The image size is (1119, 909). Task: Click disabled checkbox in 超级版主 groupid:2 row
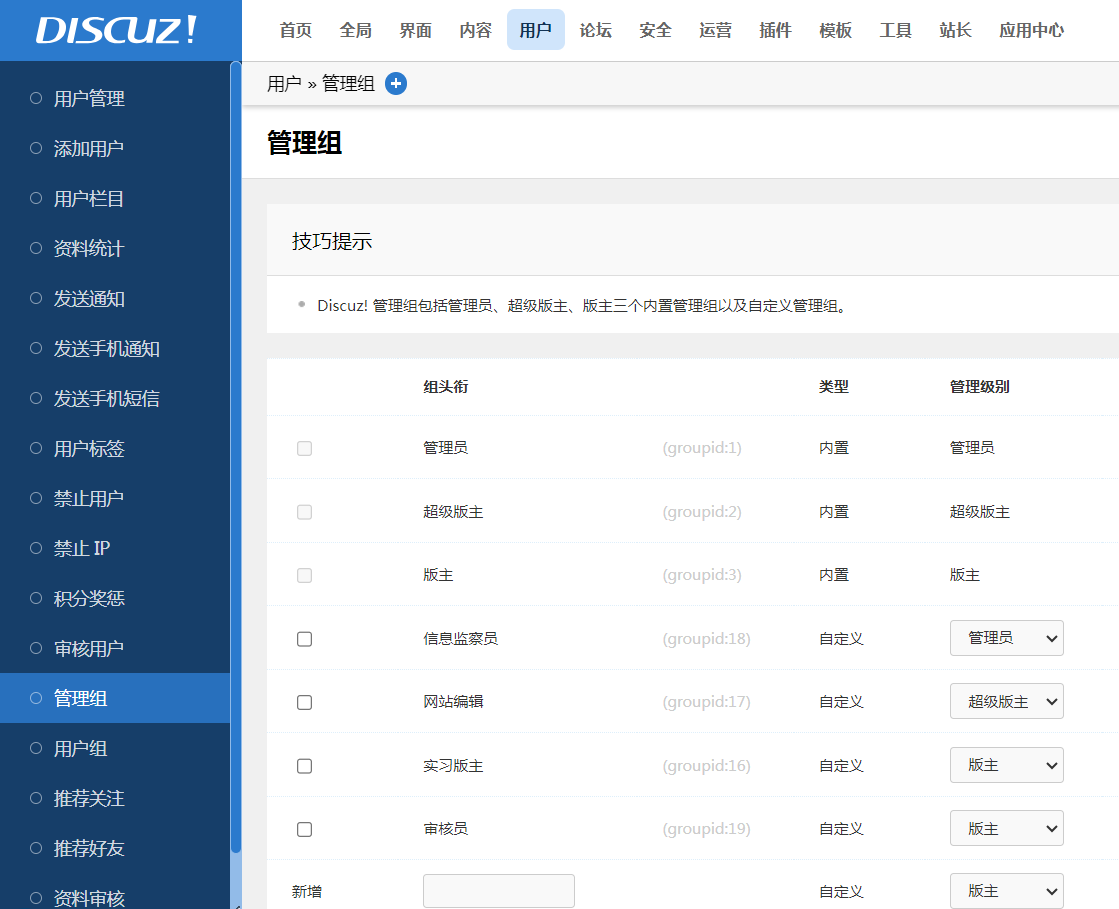(x=305, y=512)
